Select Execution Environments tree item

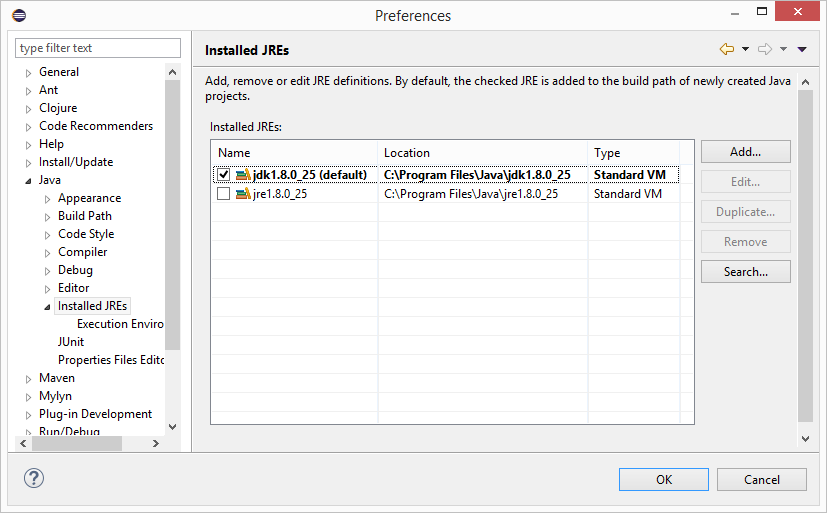point(120,324)
